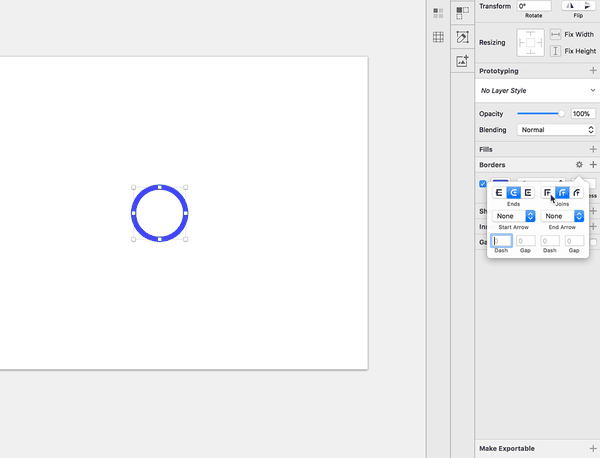Click the resizing pin-to-edge constraint box
Image resolution: width=600 pixels, height=458 pixels.
click(530, 42)
